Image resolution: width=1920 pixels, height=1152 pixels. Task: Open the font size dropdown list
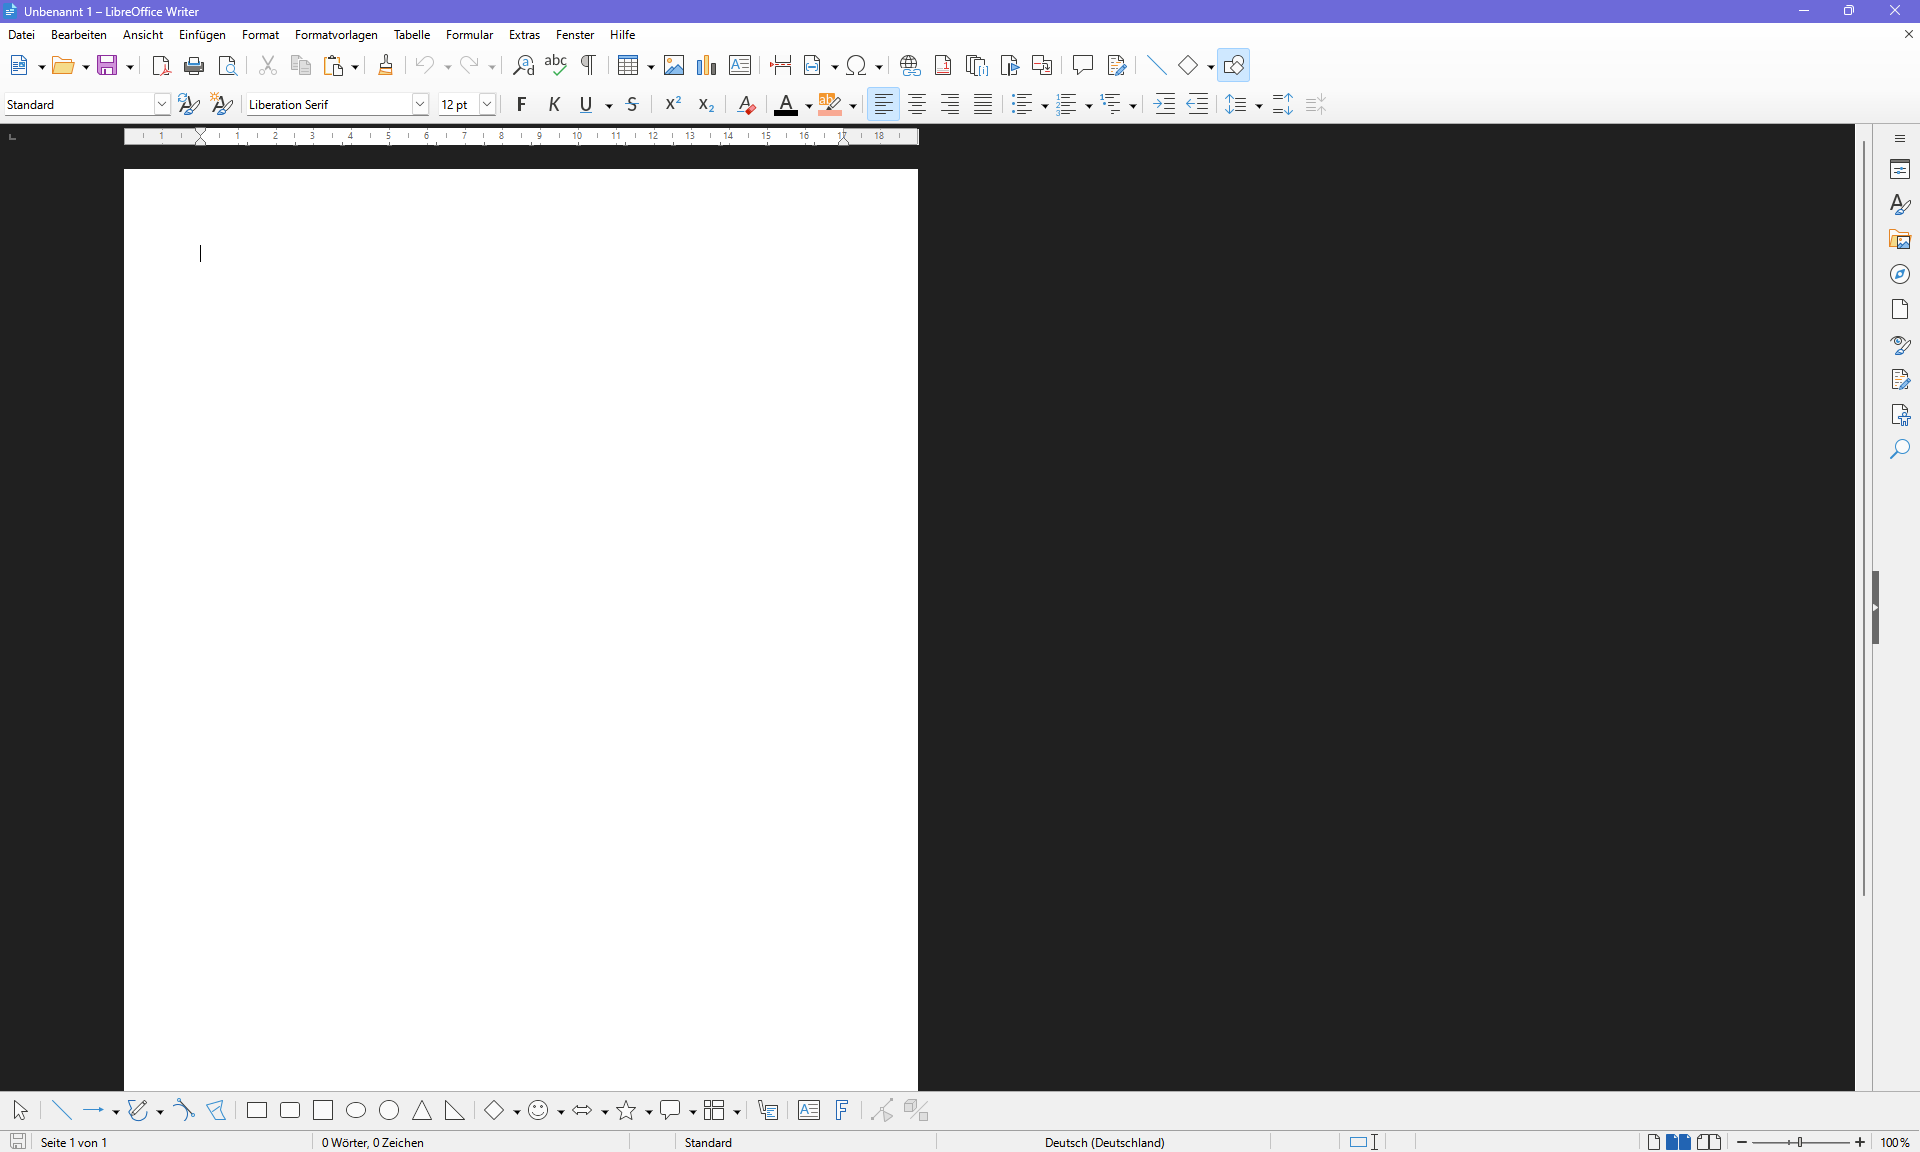point(487,104)
